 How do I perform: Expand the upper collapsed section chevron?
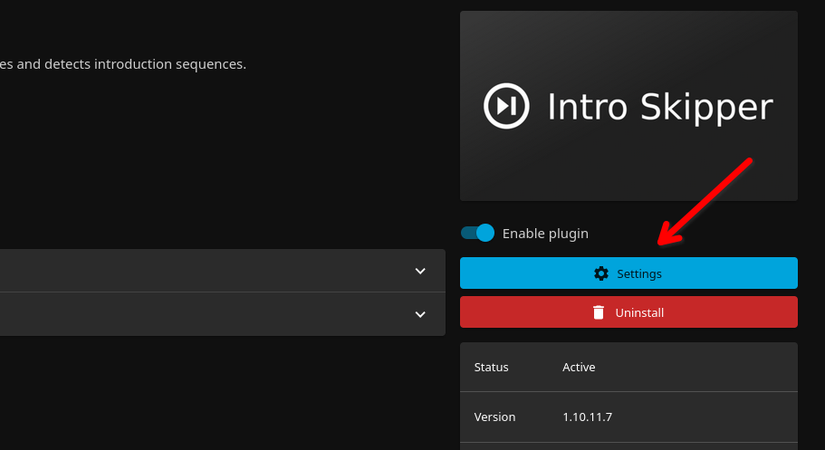tap(420, 271)
